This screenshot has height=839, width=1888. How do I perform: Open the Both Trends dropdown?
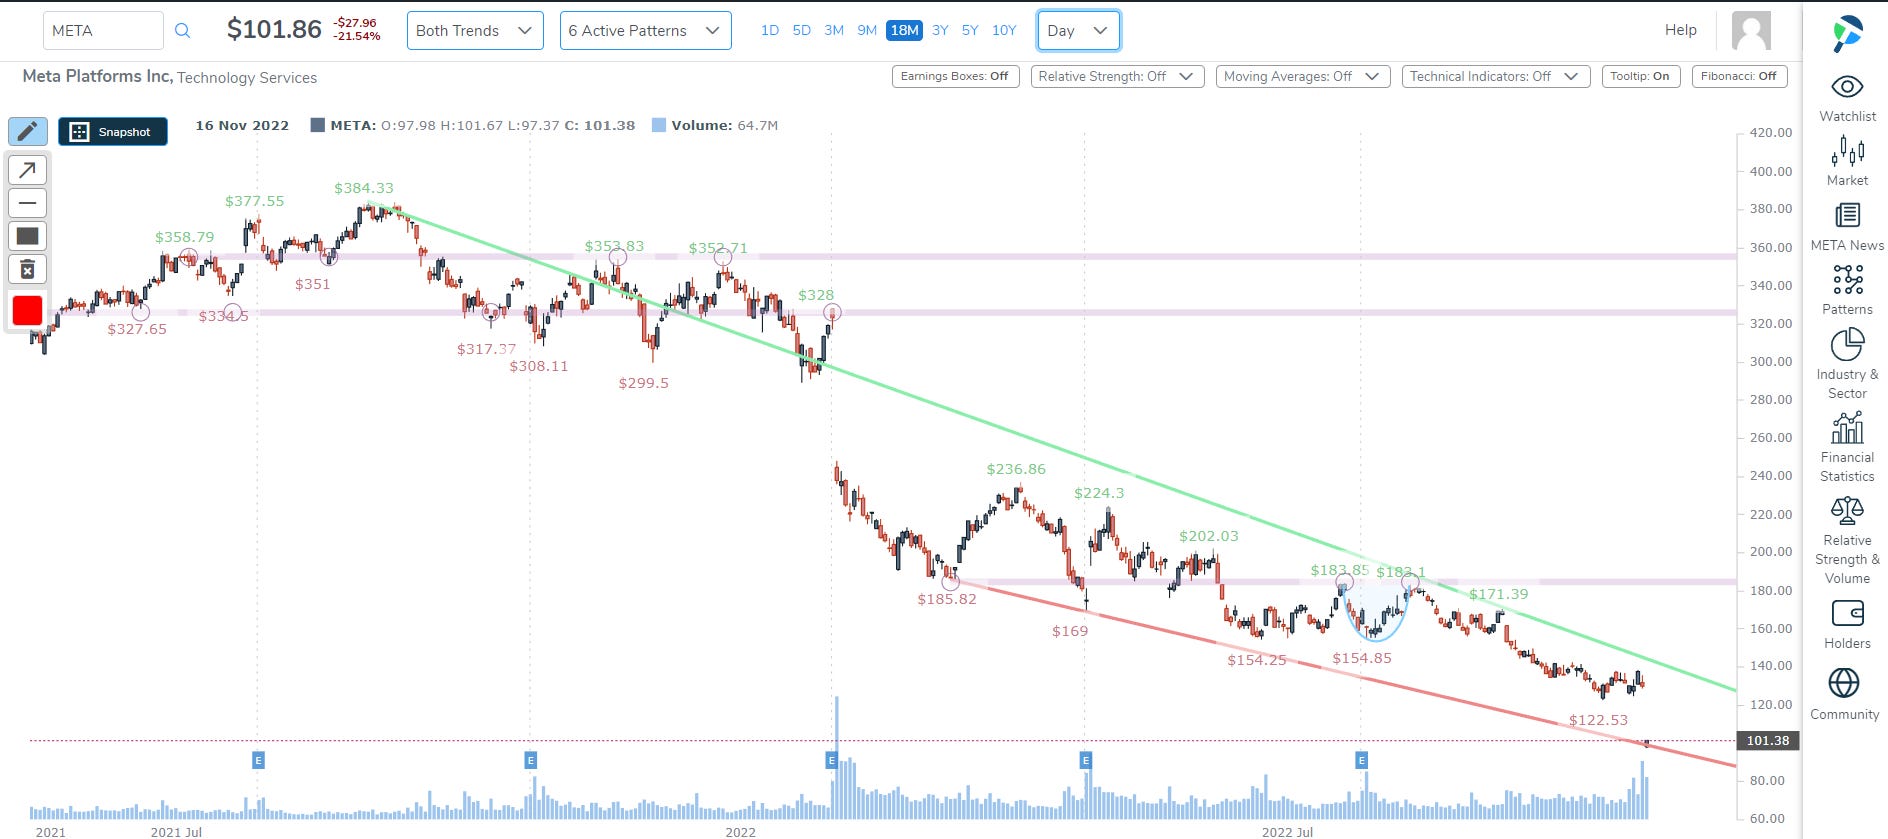pyautogui.click(x=475, y=31)
